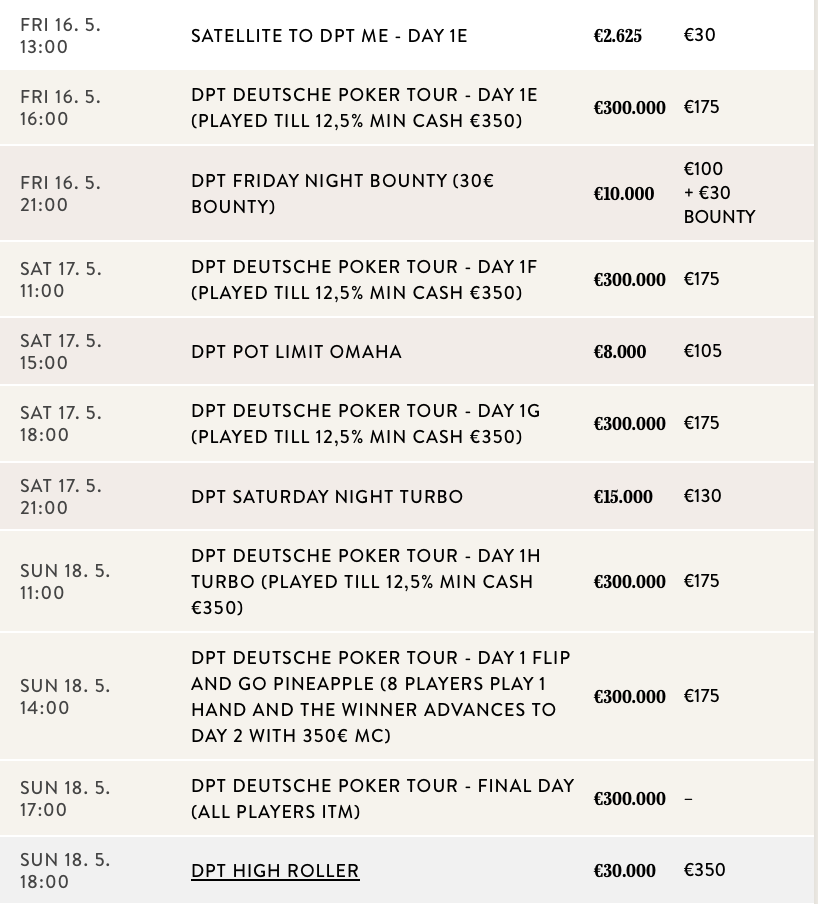Open the DPT High Roller link
This screenshot has height=904, width=818.
[x=275, y=871]
